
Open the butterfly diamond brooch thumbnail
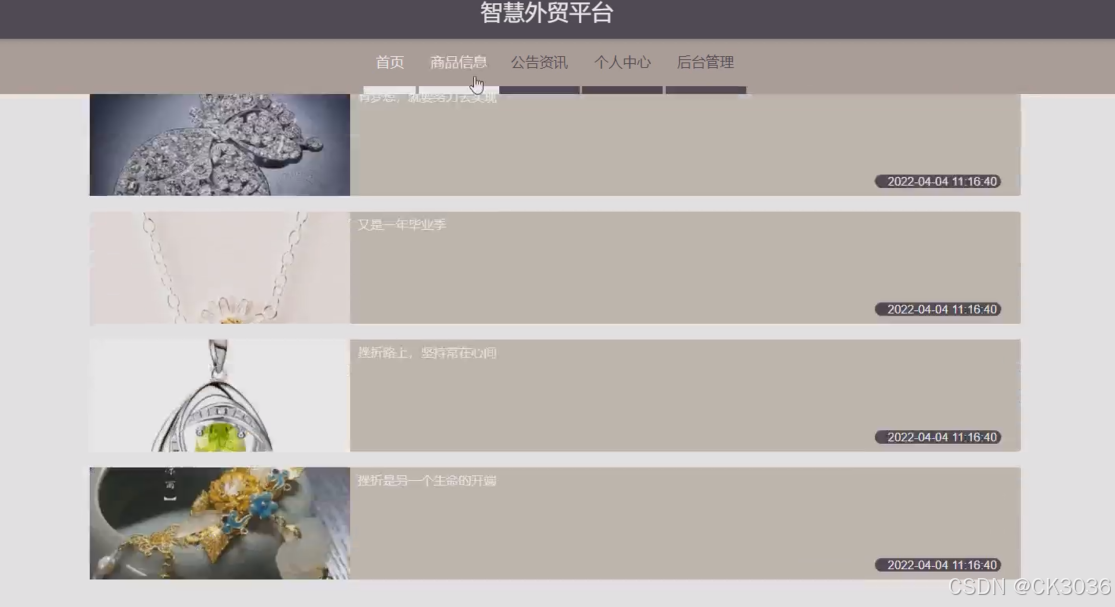[220, 144]
